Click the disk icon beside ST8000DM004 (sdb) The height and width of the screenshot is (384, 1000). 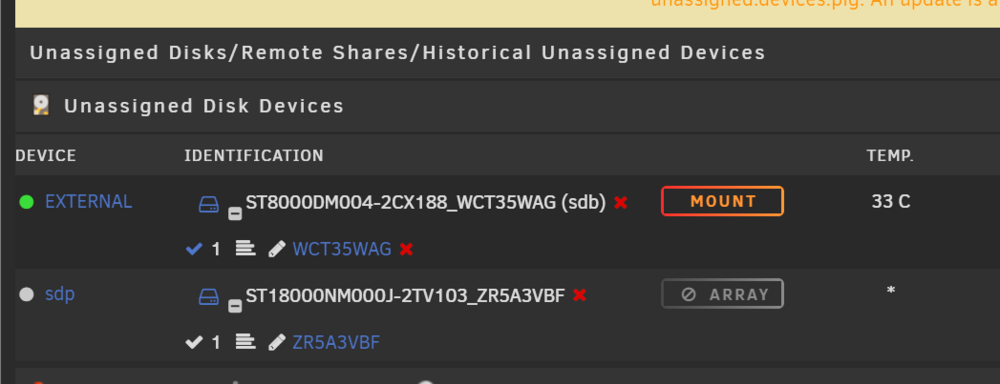(209, 205)
